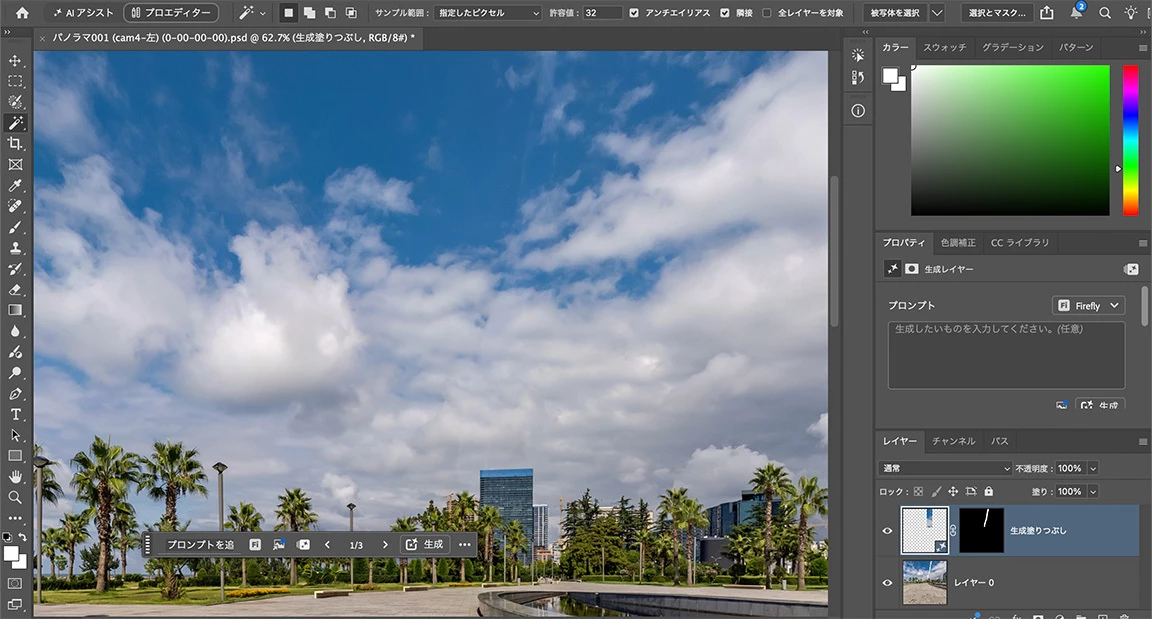Open the notifications bell
Screen dimensions: 1152x619
tap(1076, 12)
